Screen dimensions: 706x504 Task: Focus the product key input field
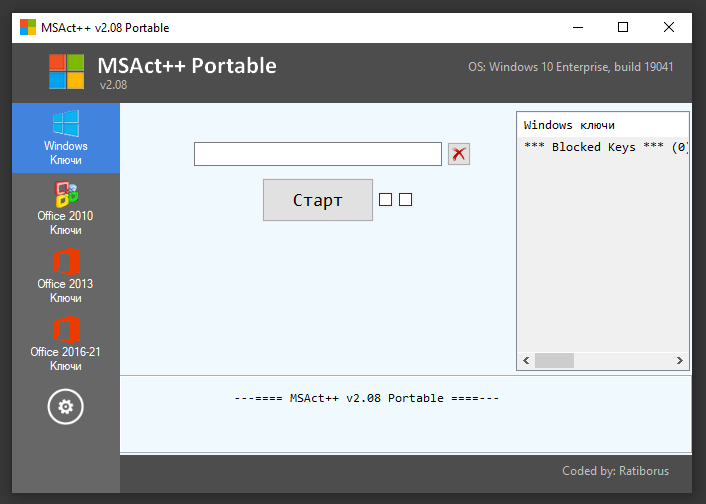(317, 153)
